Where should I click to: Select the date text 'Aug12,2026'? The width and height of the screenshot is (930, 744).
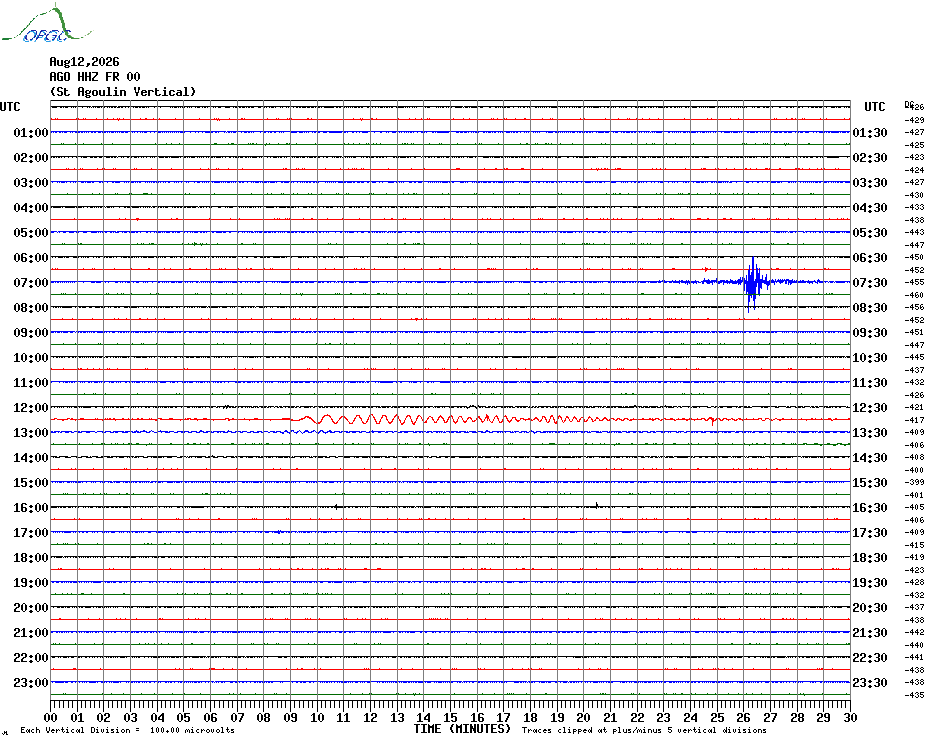pos(84,62)
